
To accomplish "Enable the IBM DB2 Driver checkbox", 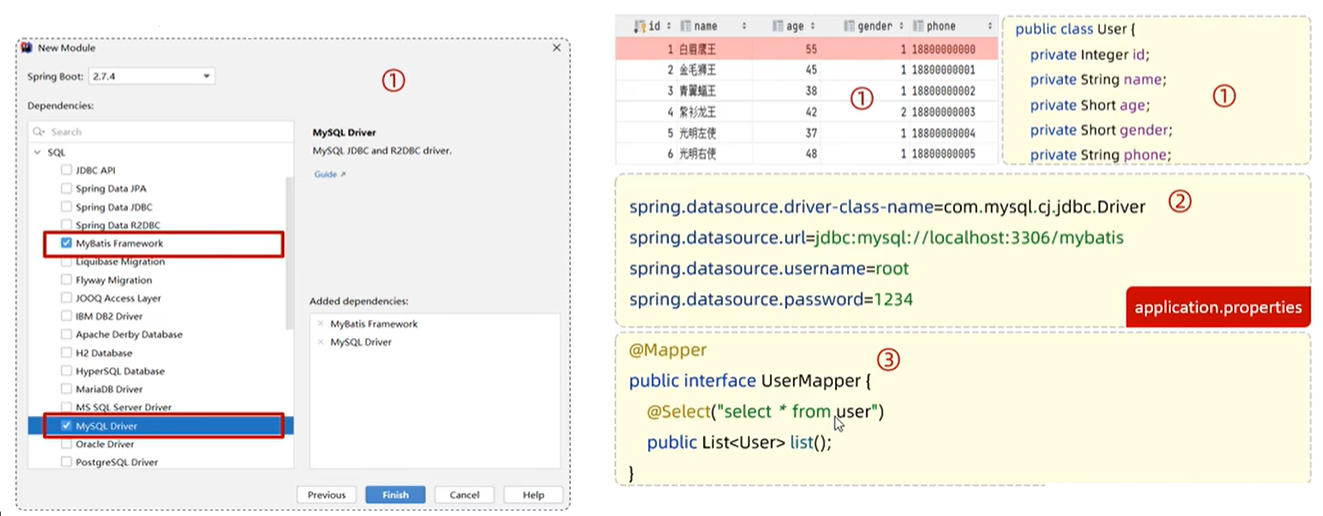I will [x=66, y=316].
